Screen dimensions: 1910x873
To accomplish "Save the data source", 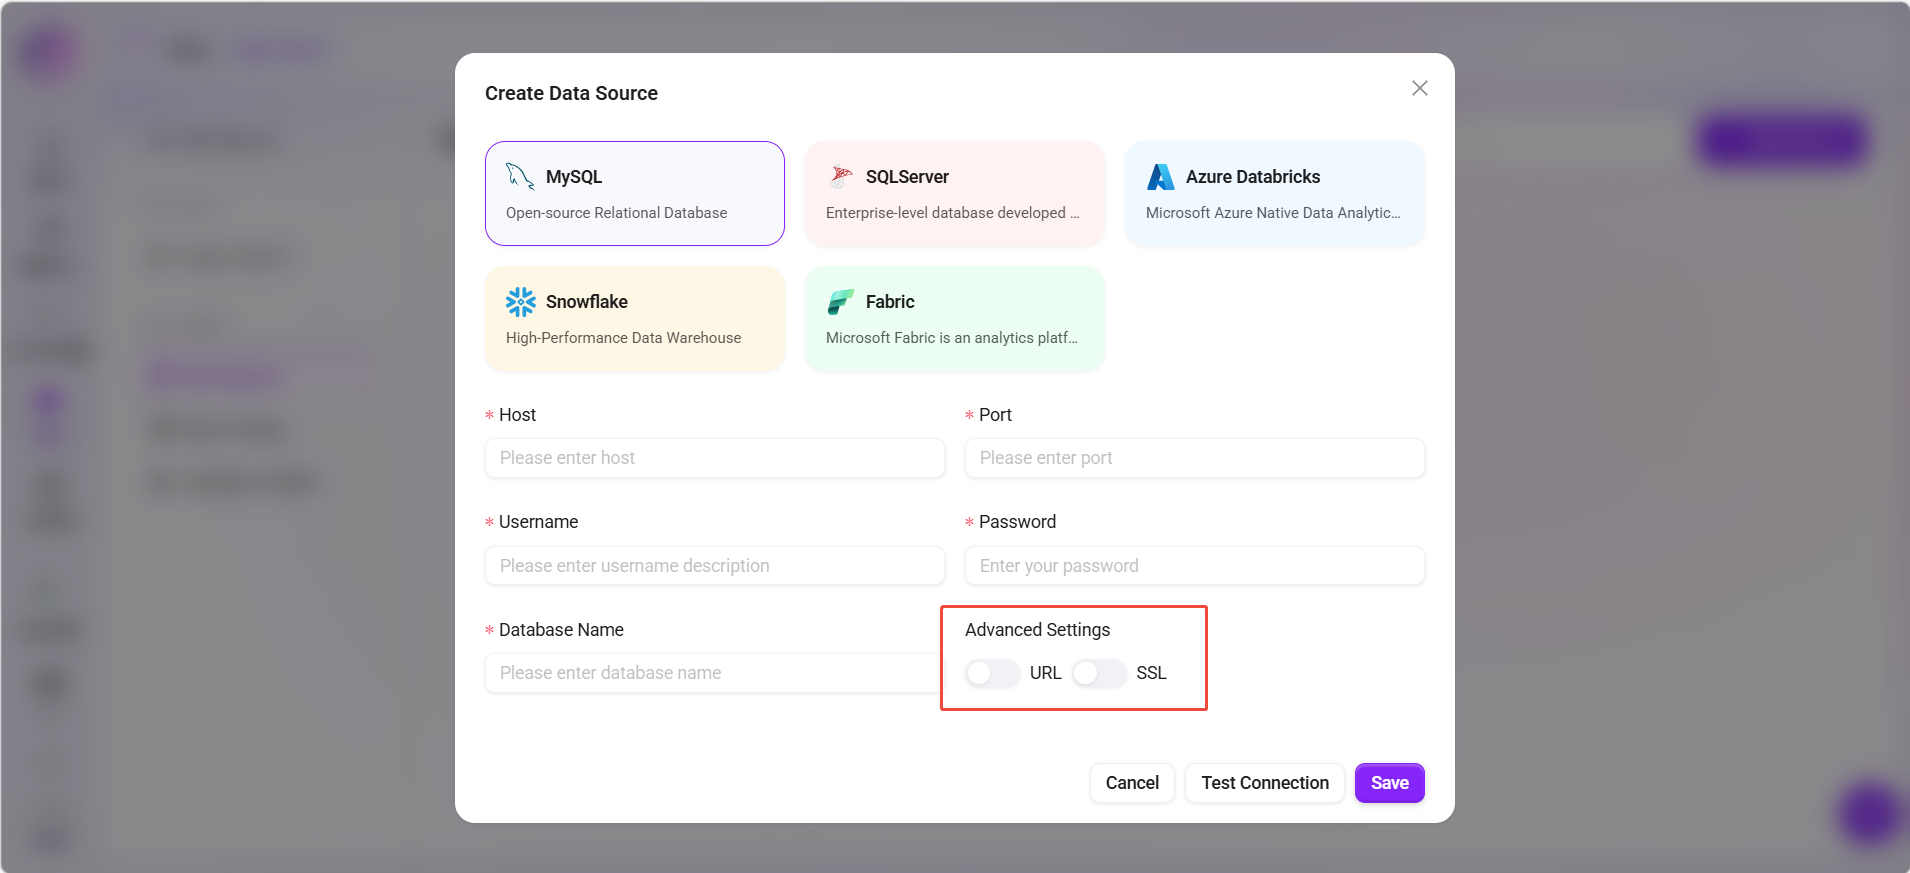I will point(1390,783).
